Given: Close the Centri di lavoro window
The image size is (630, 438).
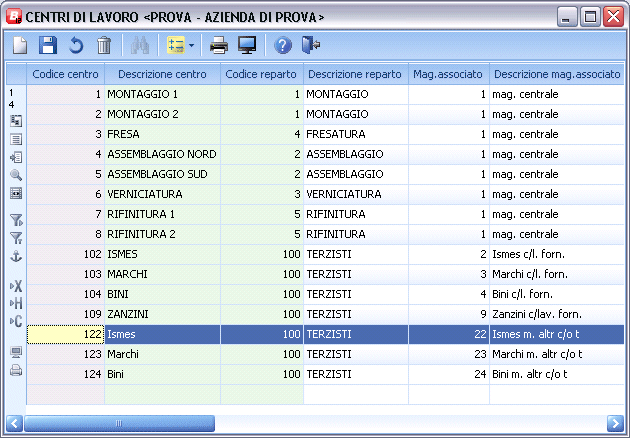Looking at the screenshot, I should pos(614,17).
